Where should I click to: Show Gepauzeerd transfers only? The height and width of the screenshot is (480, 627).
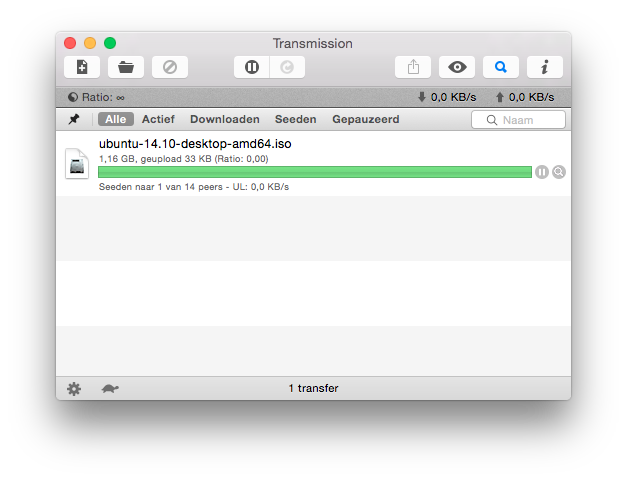[366, 119]
